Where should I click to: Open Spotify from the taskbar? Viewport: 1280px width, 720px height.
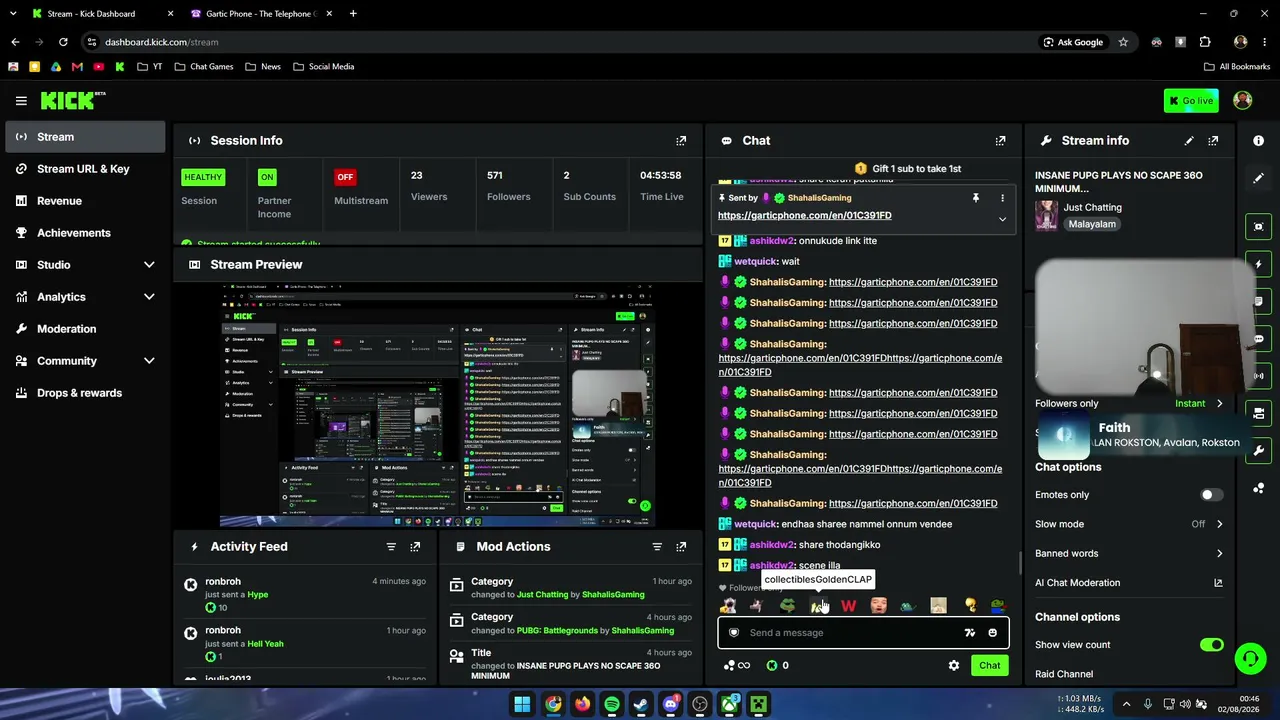[612, 704]
